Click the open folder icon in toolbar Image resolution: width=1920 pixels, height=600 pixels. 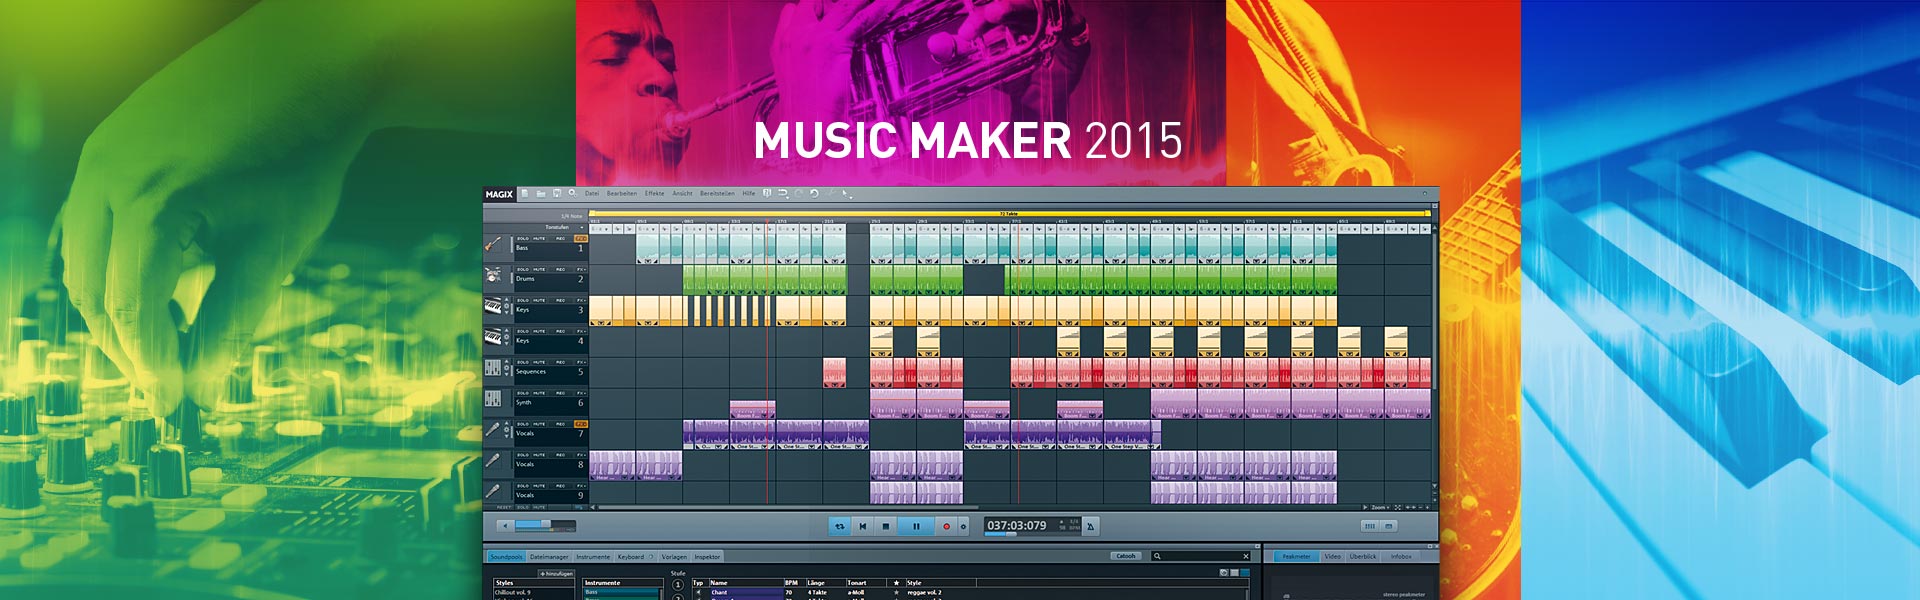pyautogui.click(x=541, y=193)
